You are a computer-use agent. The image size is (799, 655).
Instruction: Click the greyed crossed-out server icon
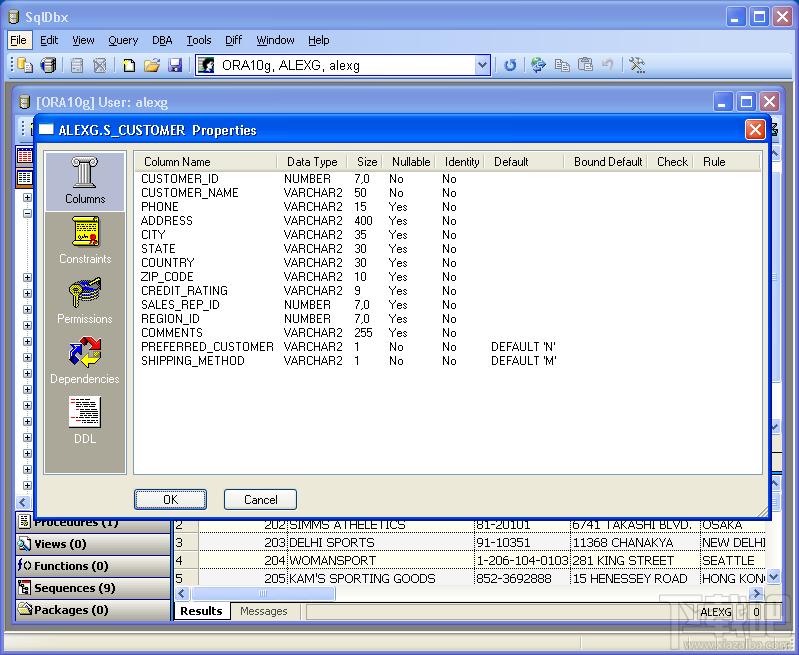click(x=100, y=65)
